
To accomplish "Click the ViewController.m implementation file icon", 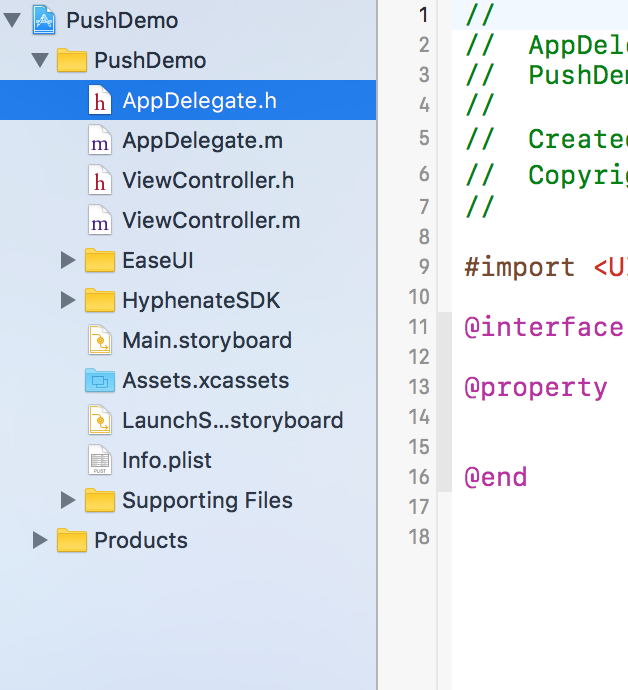I will pyautogui.click(x=99, y=220).
